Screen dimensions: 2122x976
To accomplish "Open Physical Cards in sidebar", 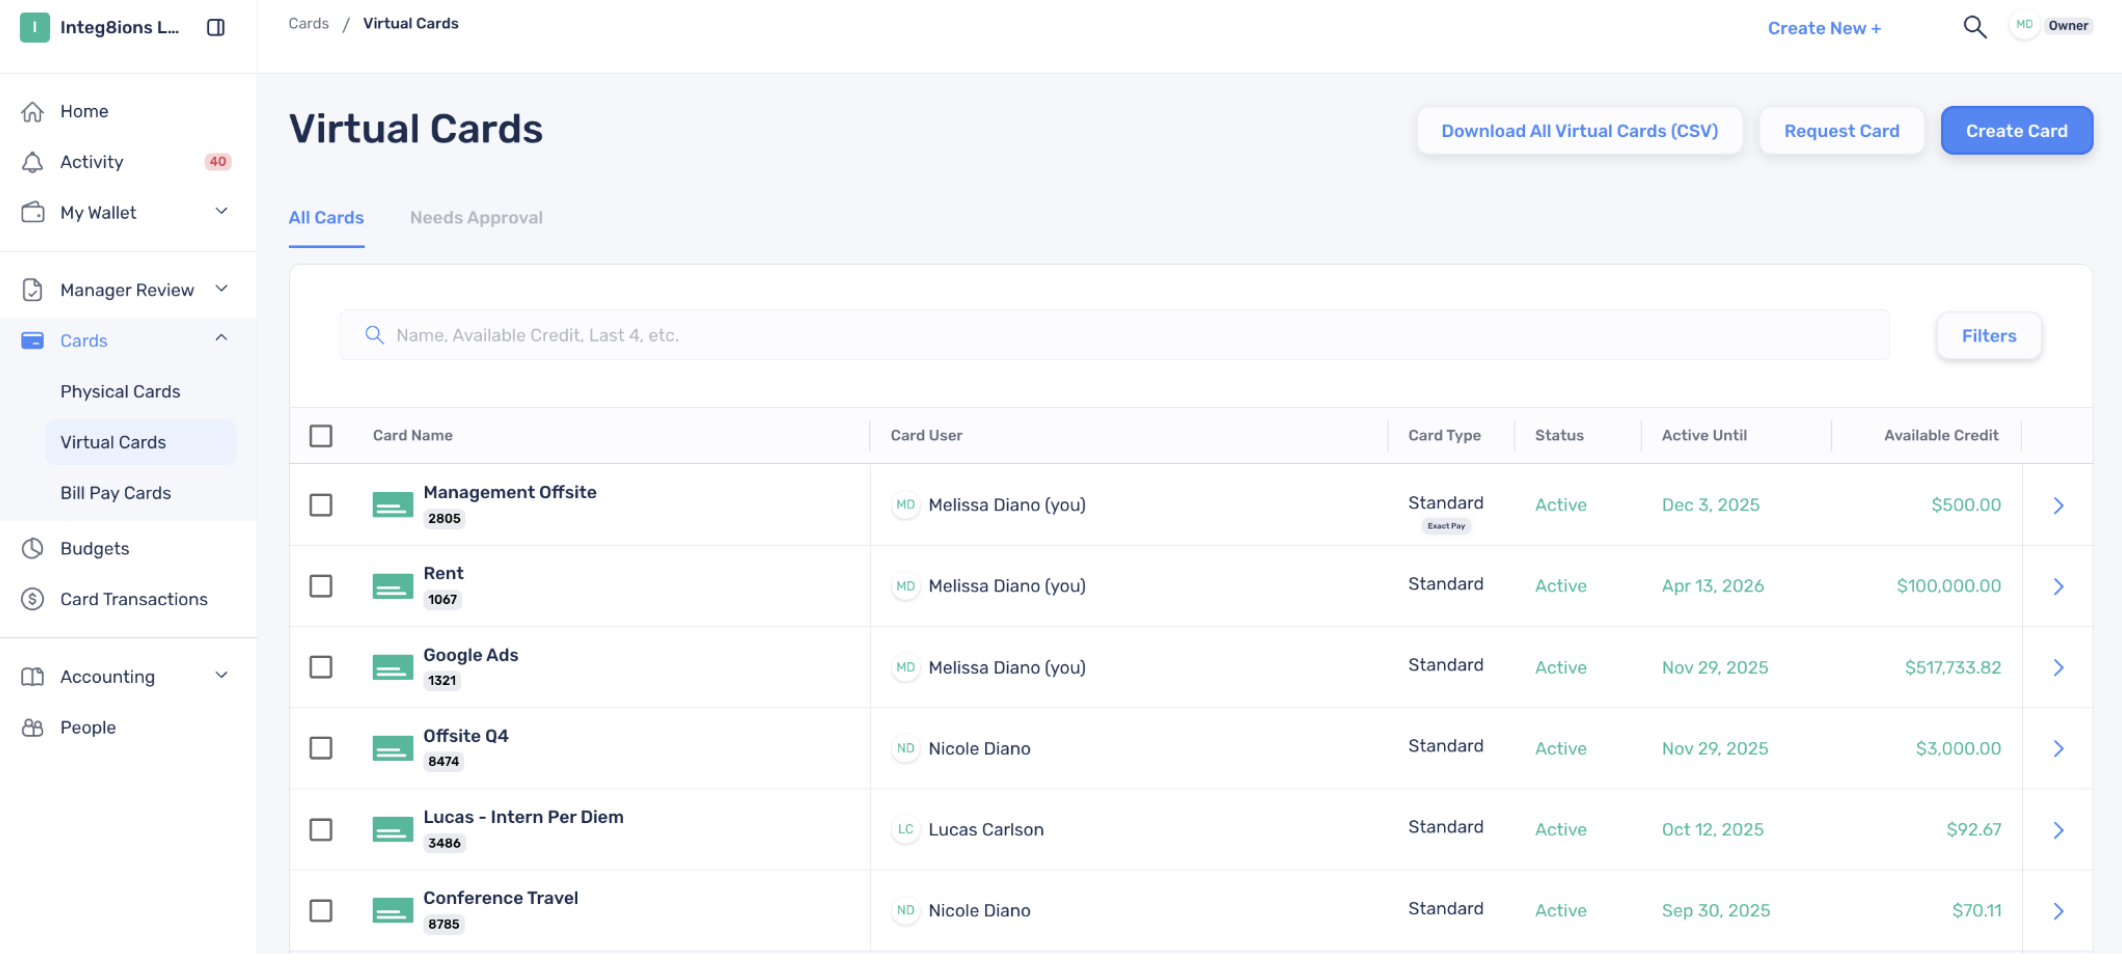I will tap(120, 392).
